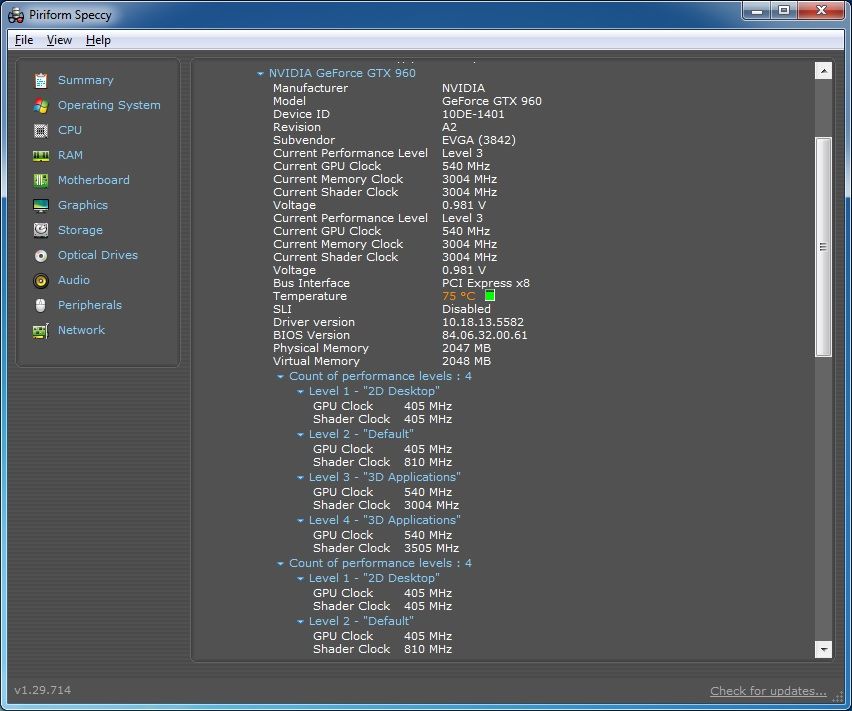Show the RAM section via its icon
This screenshot has width=852, height=711.
tap(41, 155)
